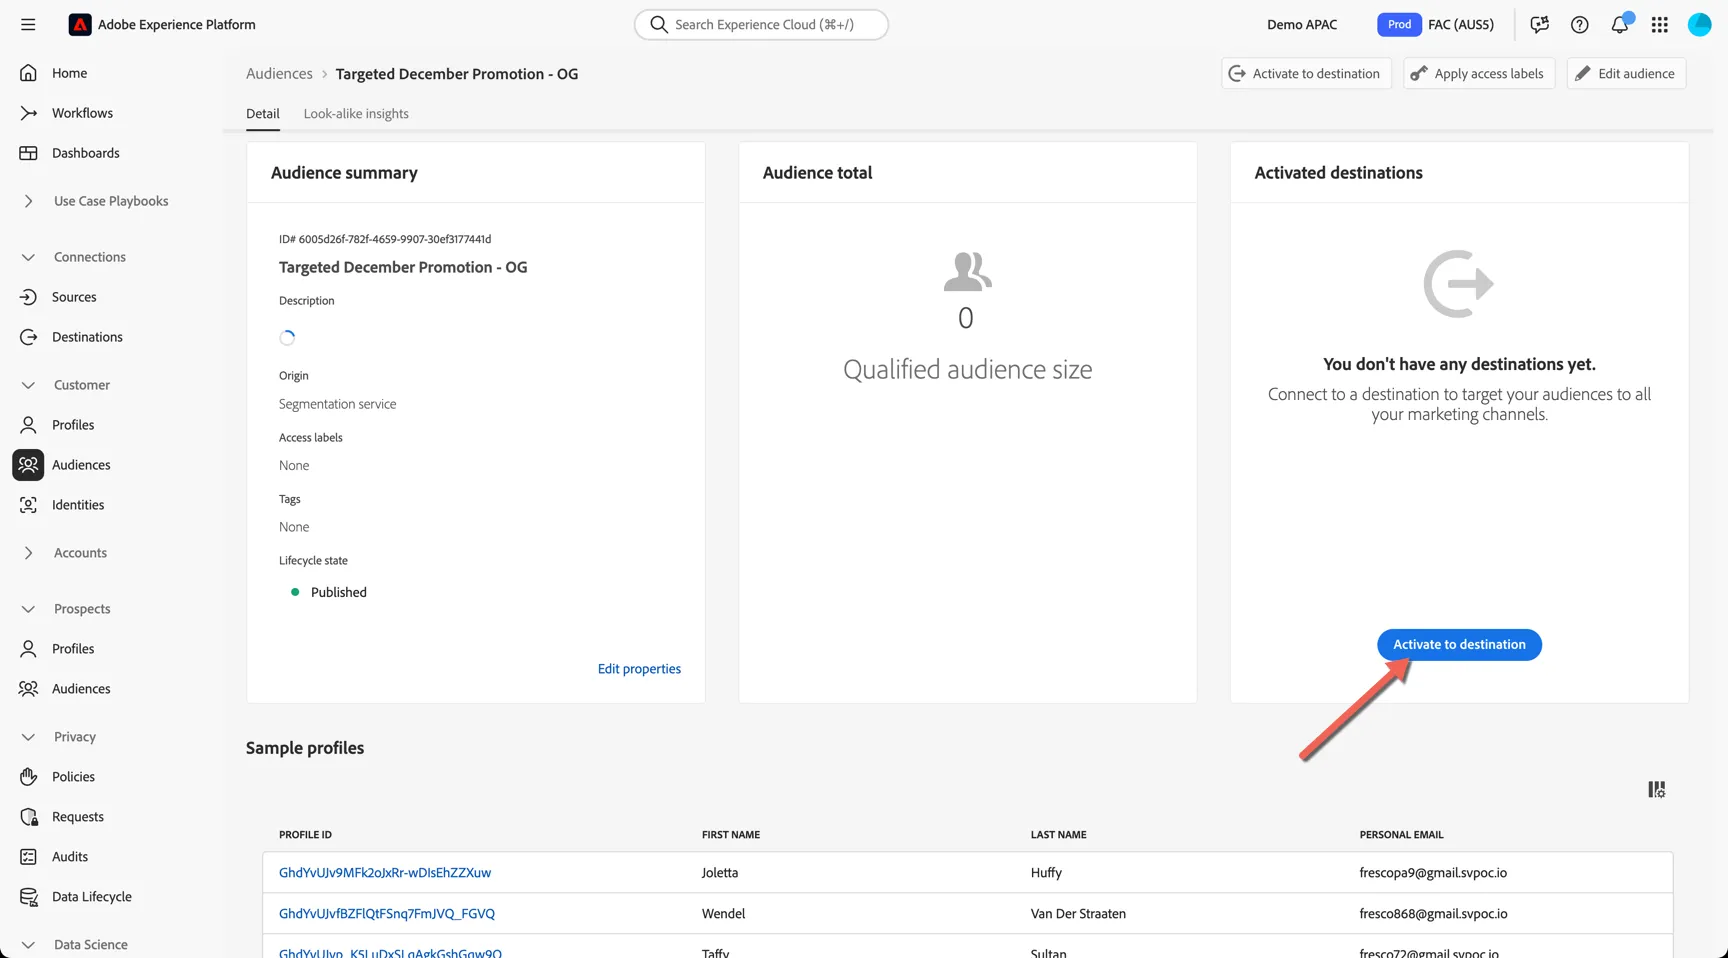Open the hamburger navigation menu
Image resolution: width=1728 pixels, height=958 pixels.
click(x=28, y=24)
